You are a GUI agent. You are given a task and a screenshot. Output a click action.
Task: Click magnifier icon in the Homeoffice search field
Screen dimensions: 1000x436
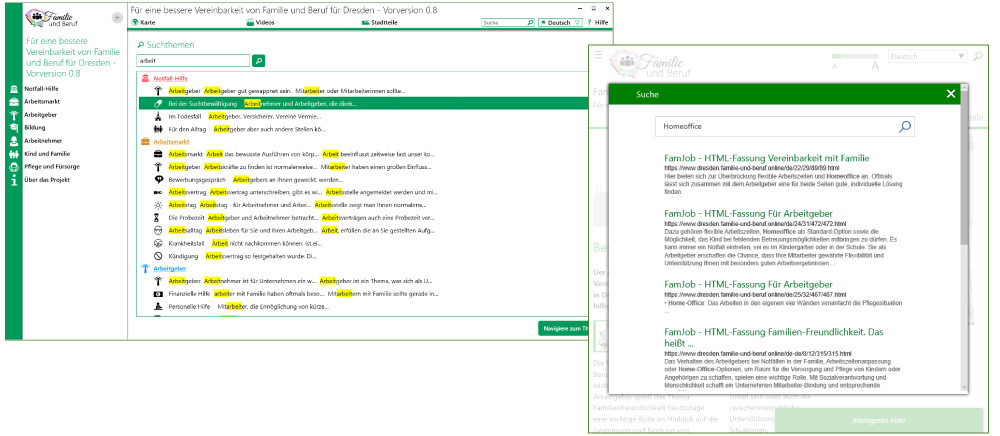pyautogui.click(x=904, y=127)
